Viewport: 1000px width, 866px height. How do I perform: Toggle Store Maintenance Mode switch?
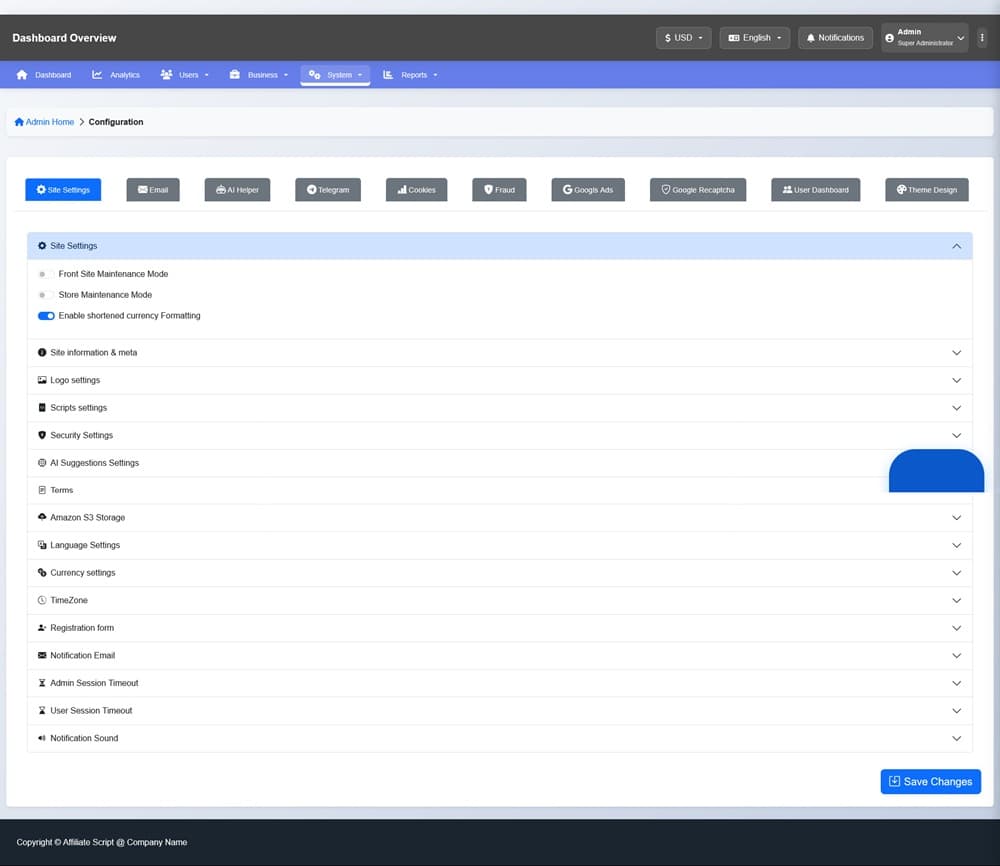coord(45,295)
